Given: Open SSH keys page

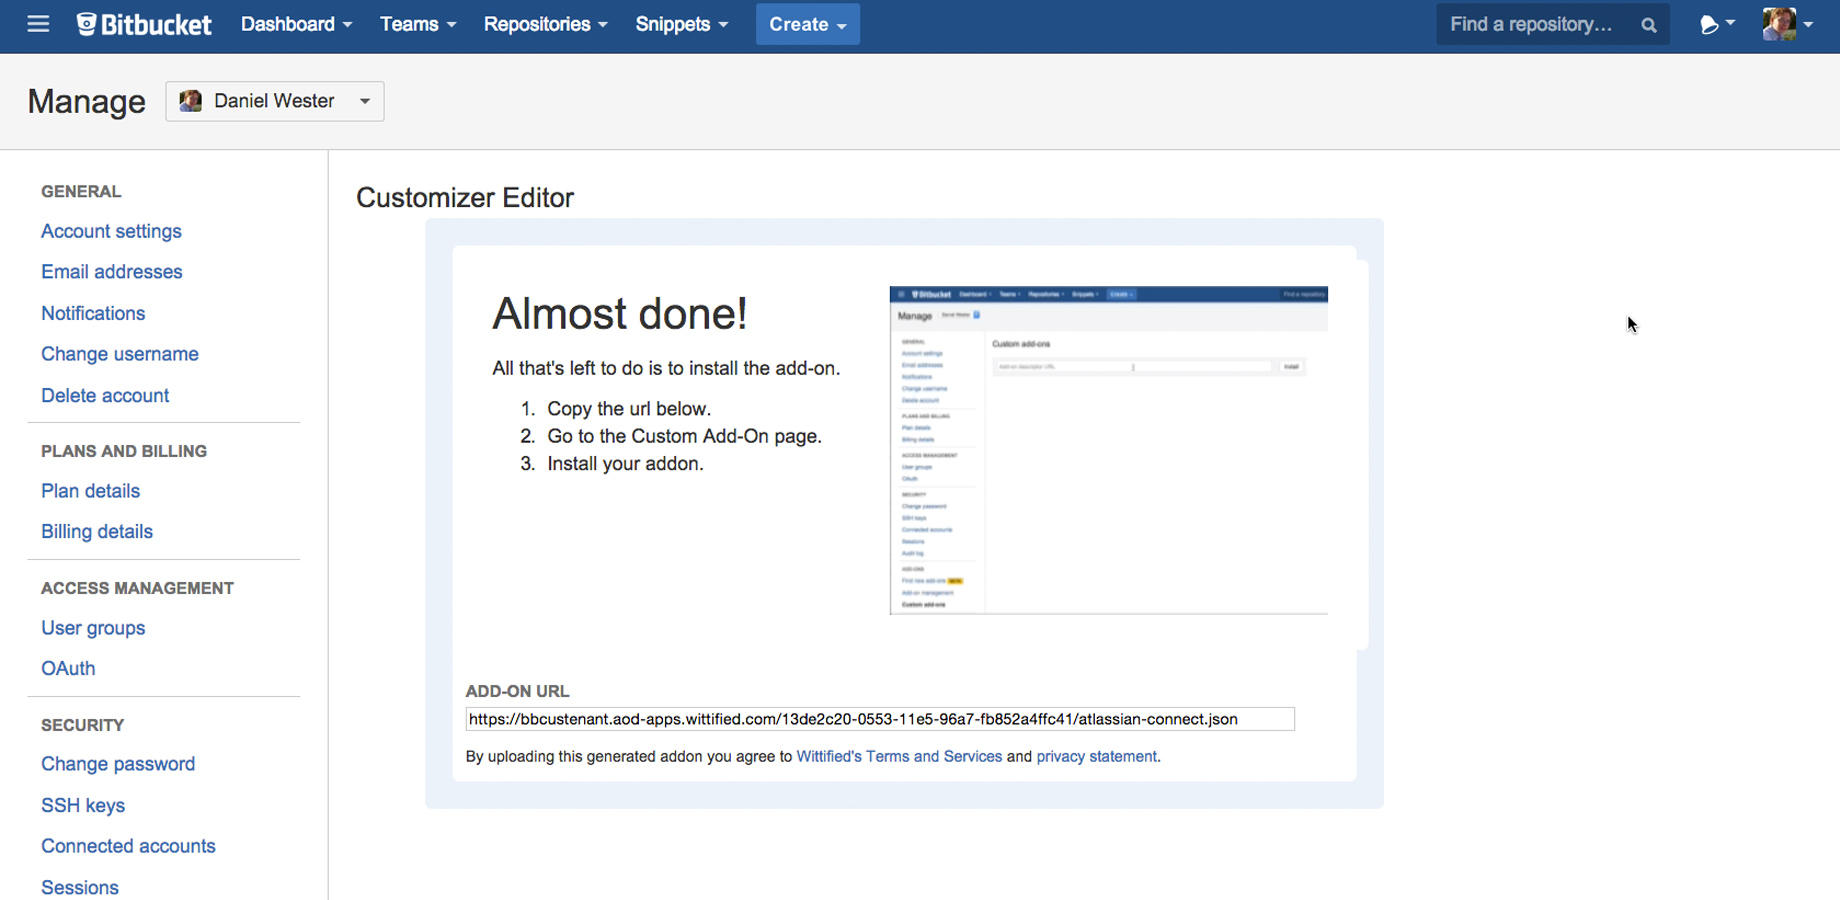Looking at the screenshot, I should pos(83,805).
